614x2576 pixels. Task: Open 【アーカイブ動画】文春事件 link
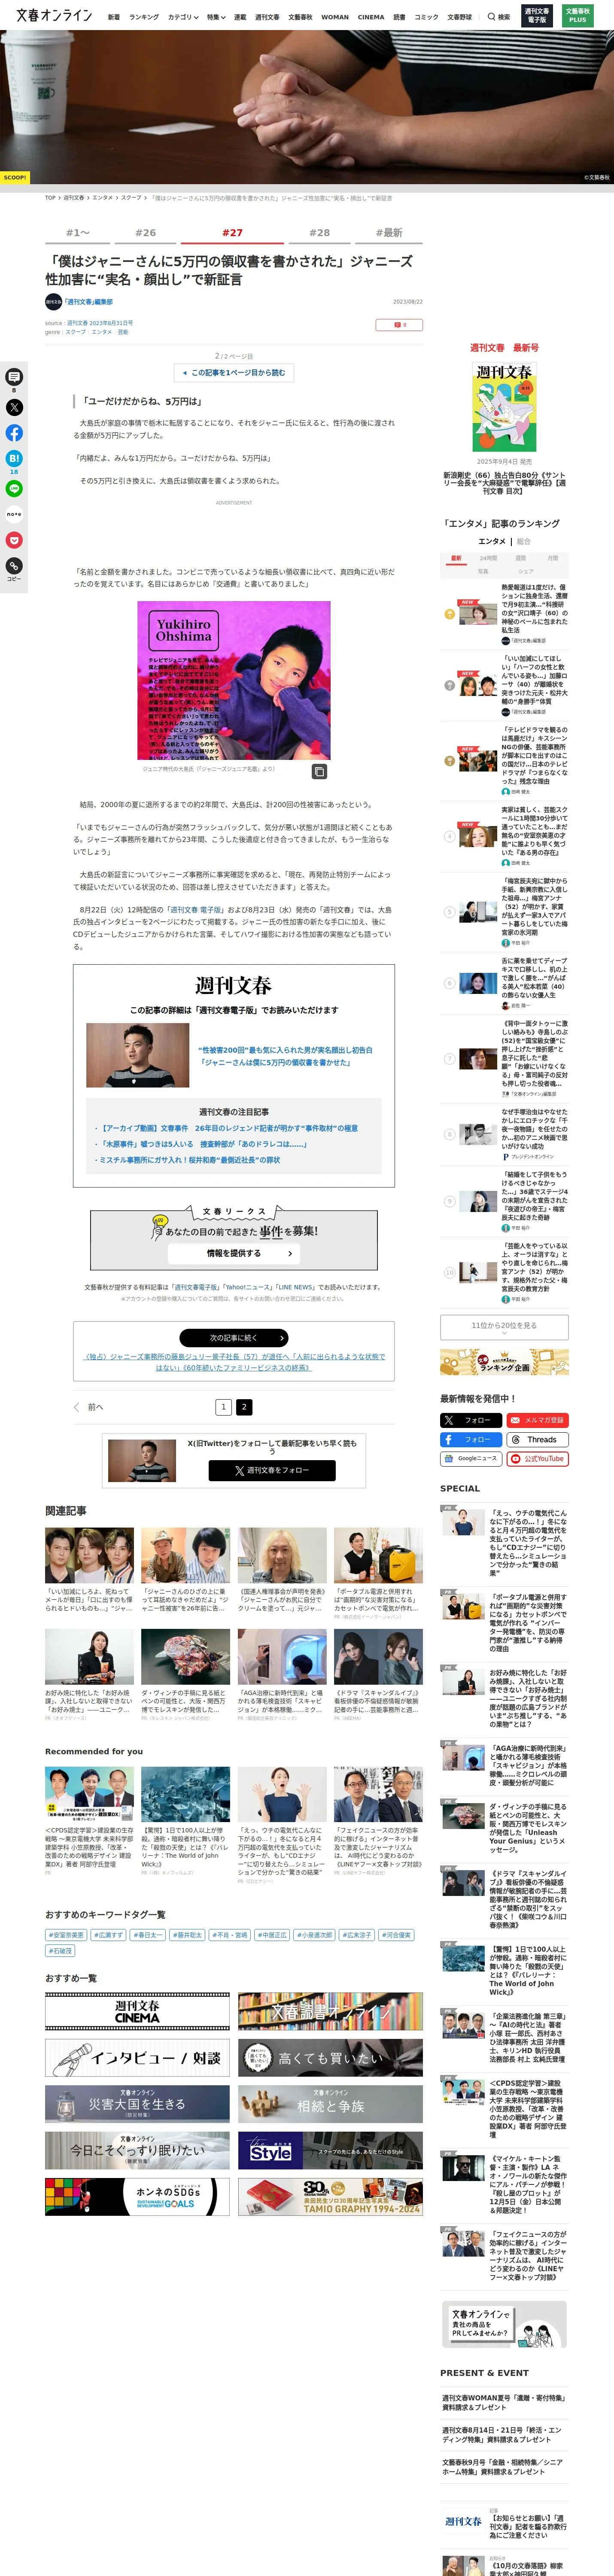click(x=229, y=1128)
